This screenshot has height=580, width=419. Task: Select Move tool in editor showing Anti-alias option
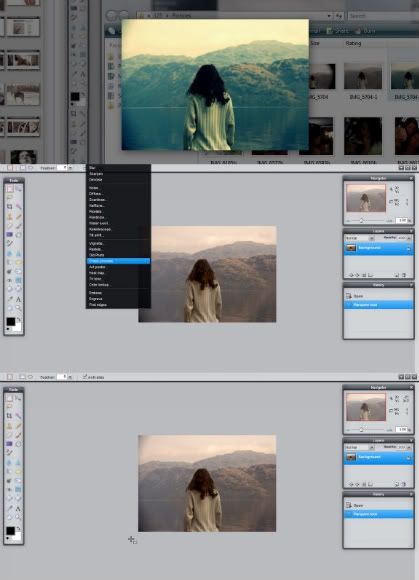click(18, 398)
